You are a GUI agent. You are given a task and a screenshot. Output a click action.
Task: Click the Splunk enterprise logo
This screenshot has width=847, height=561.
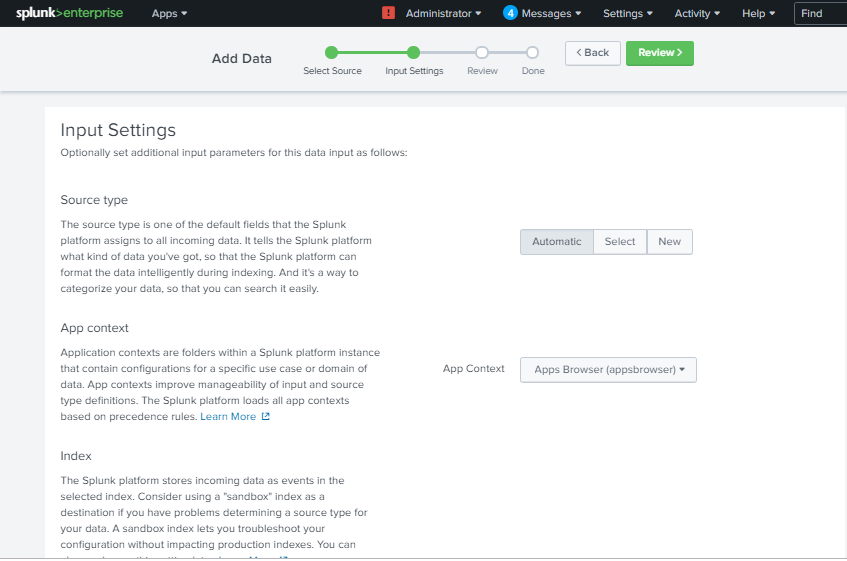tap(69, 13)
